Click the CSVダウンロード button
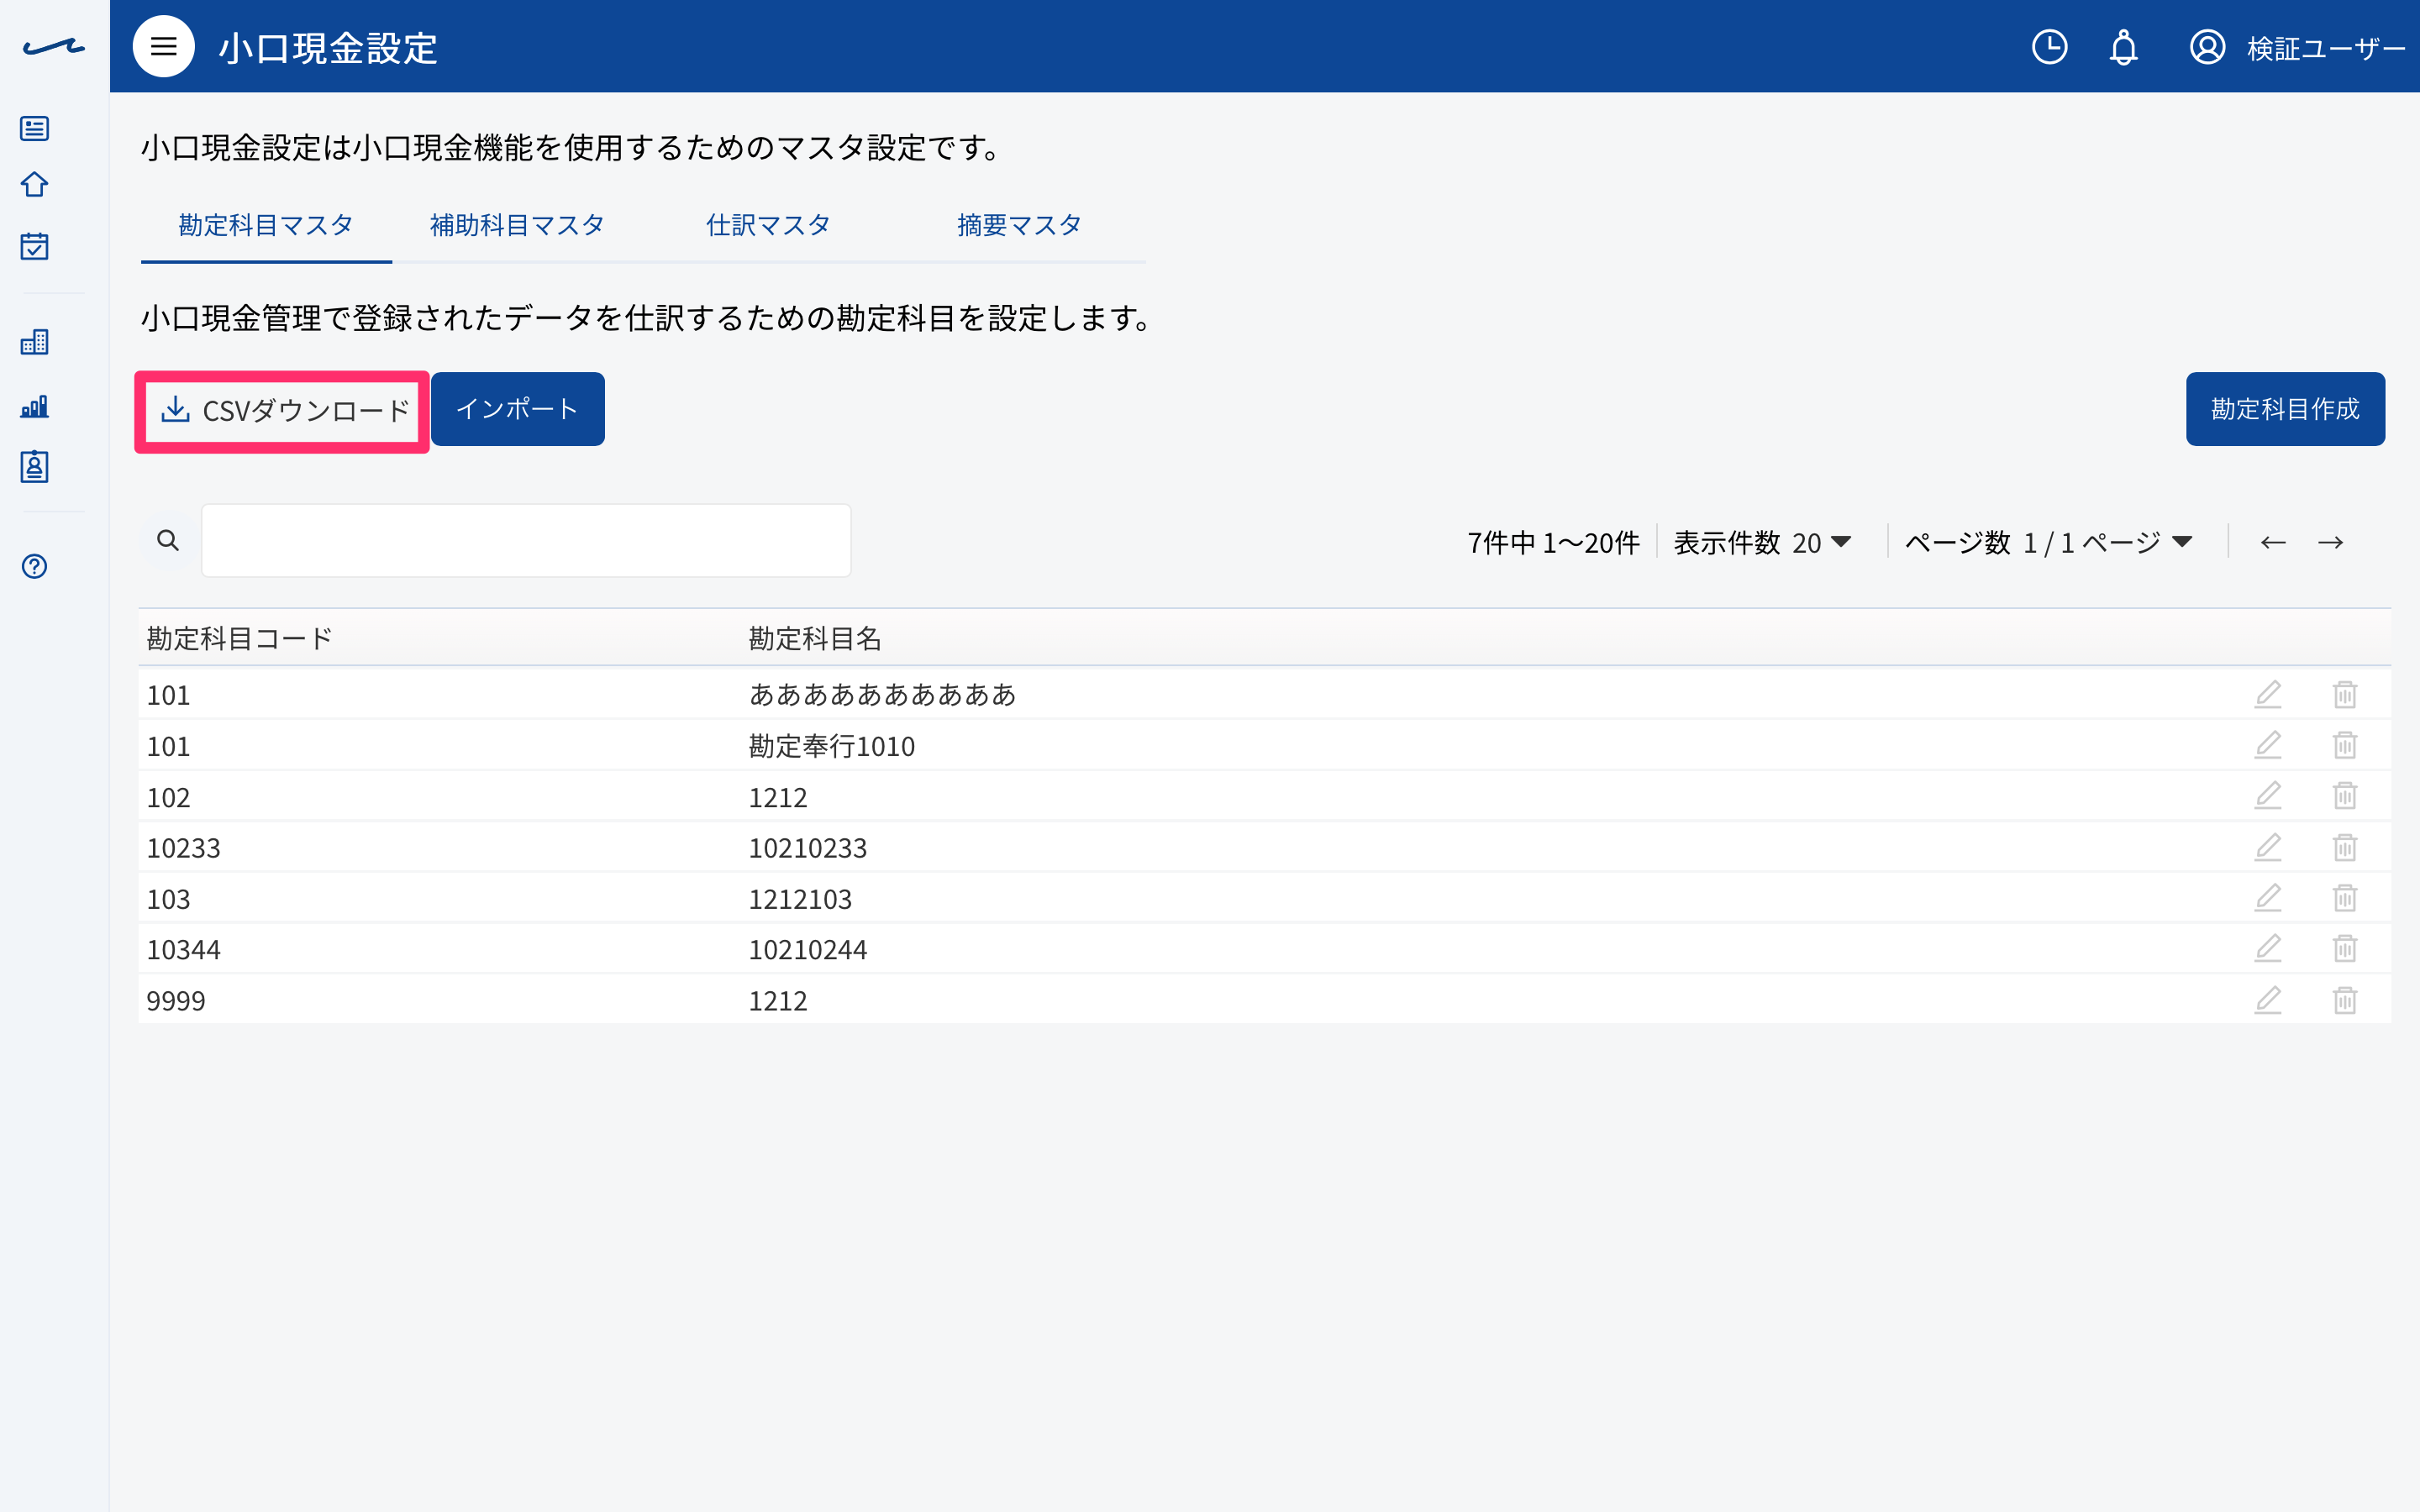The height and width of the screenshot is (1512, 2420). click(284, 410)
